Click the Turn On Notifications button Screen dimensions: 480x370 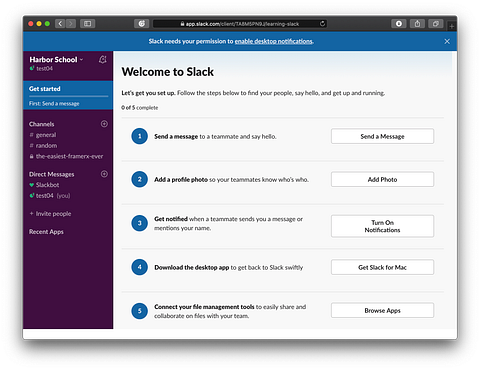382,226
